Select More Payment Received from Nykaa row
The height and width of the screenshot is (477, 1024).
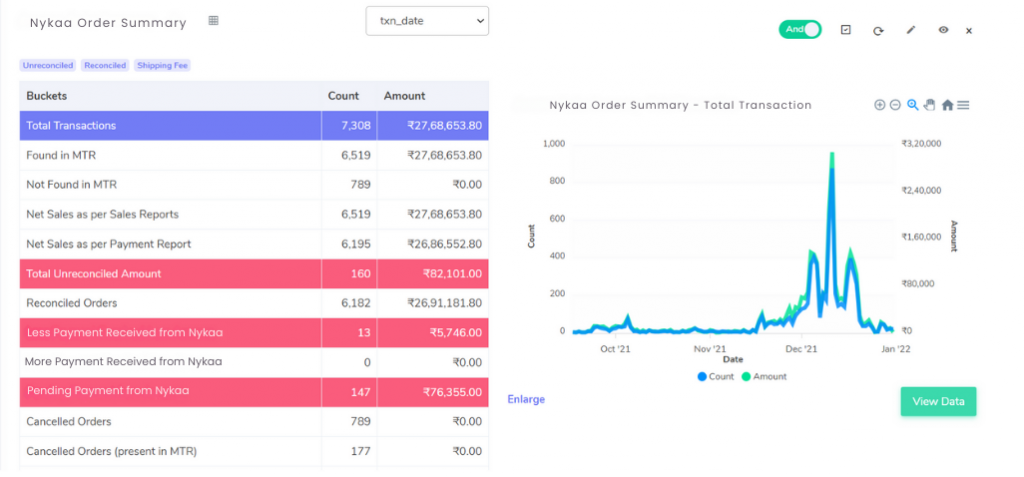pos(254,362)
